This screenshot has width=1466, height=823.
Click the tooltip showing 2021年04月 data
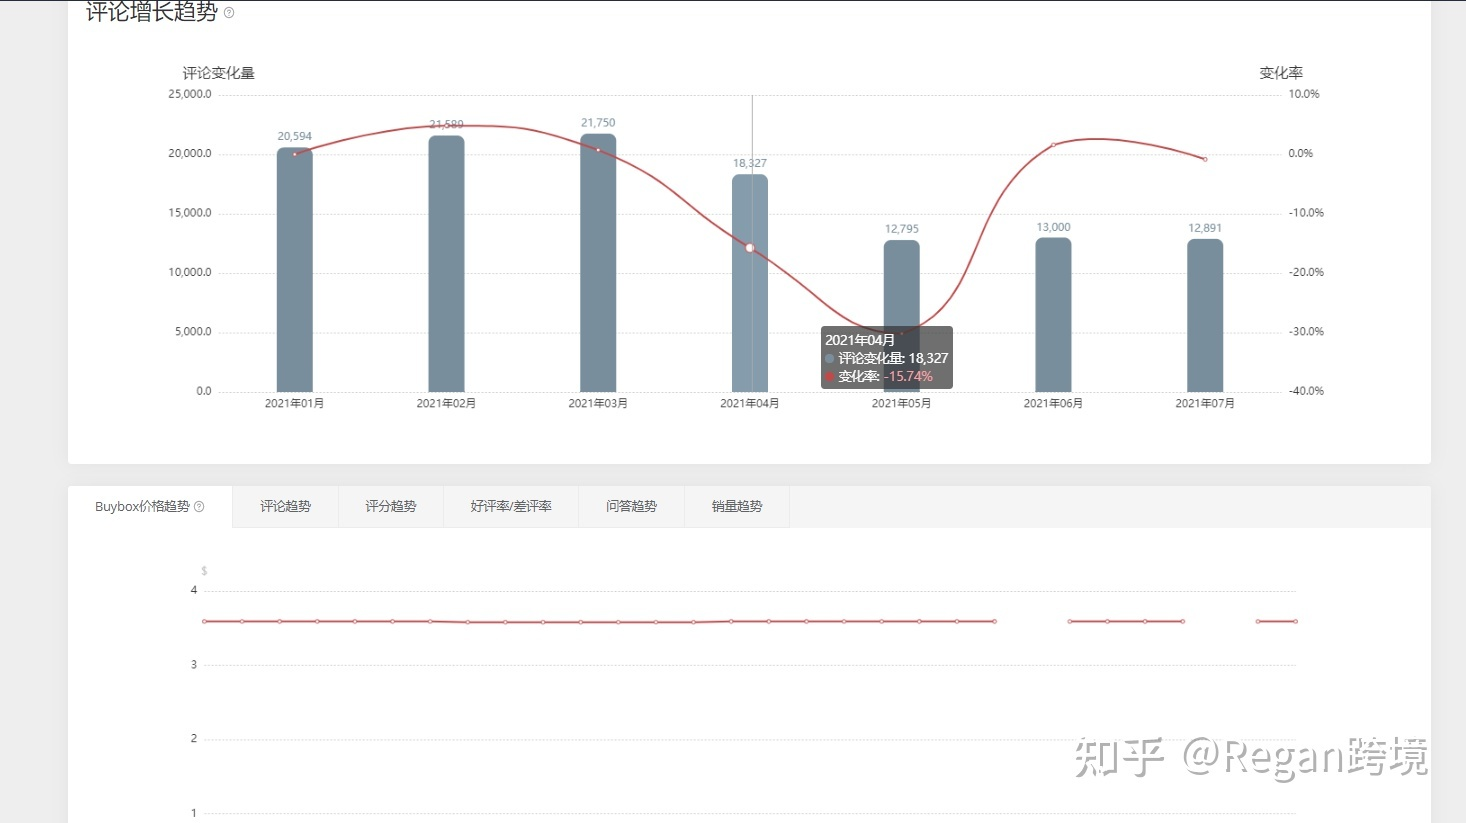[x=886, y=357]
